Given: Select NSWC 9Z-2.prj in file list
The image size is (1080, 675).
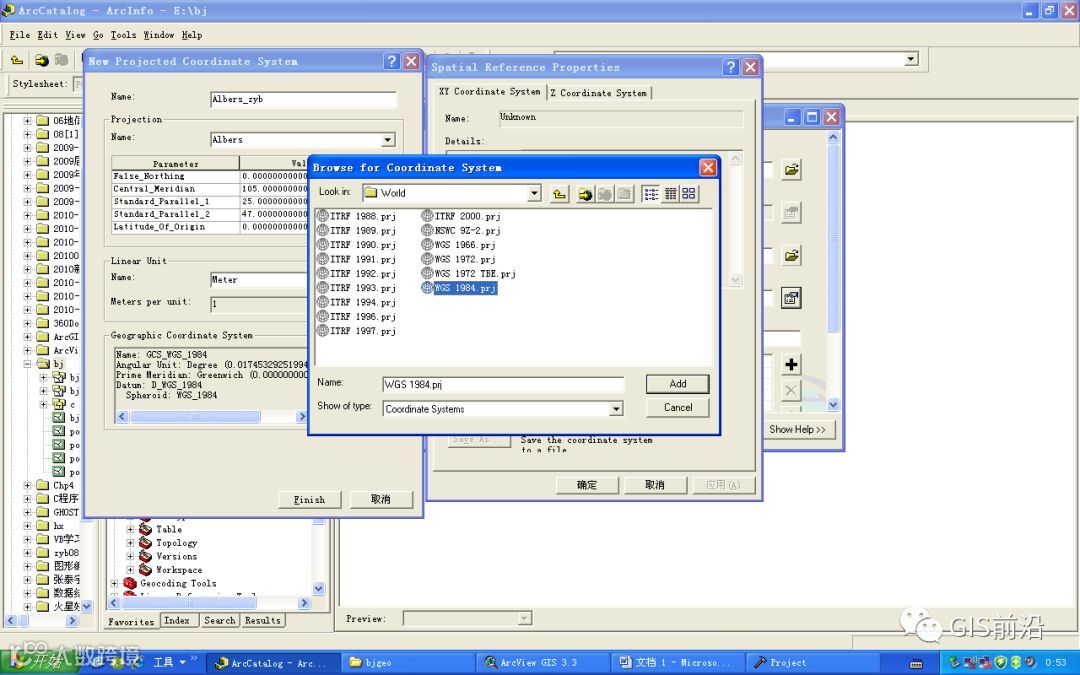Looking at the screenshot, I should click(461, 231).
